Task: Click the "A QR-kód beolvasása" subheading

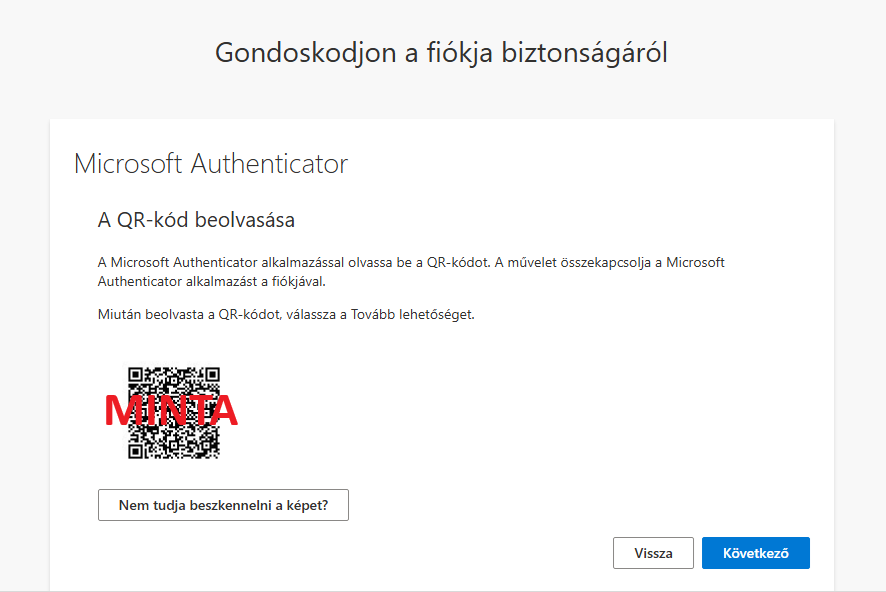Action: 196,220
